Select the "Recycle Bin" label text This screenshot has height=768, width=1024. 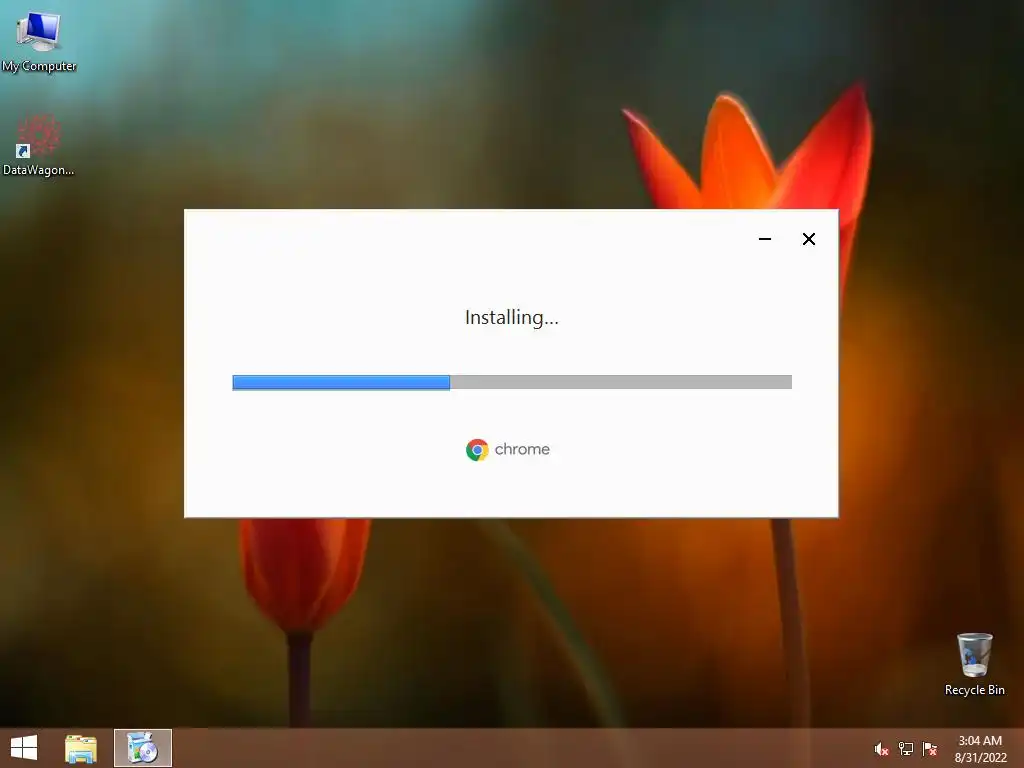(974, 690)
